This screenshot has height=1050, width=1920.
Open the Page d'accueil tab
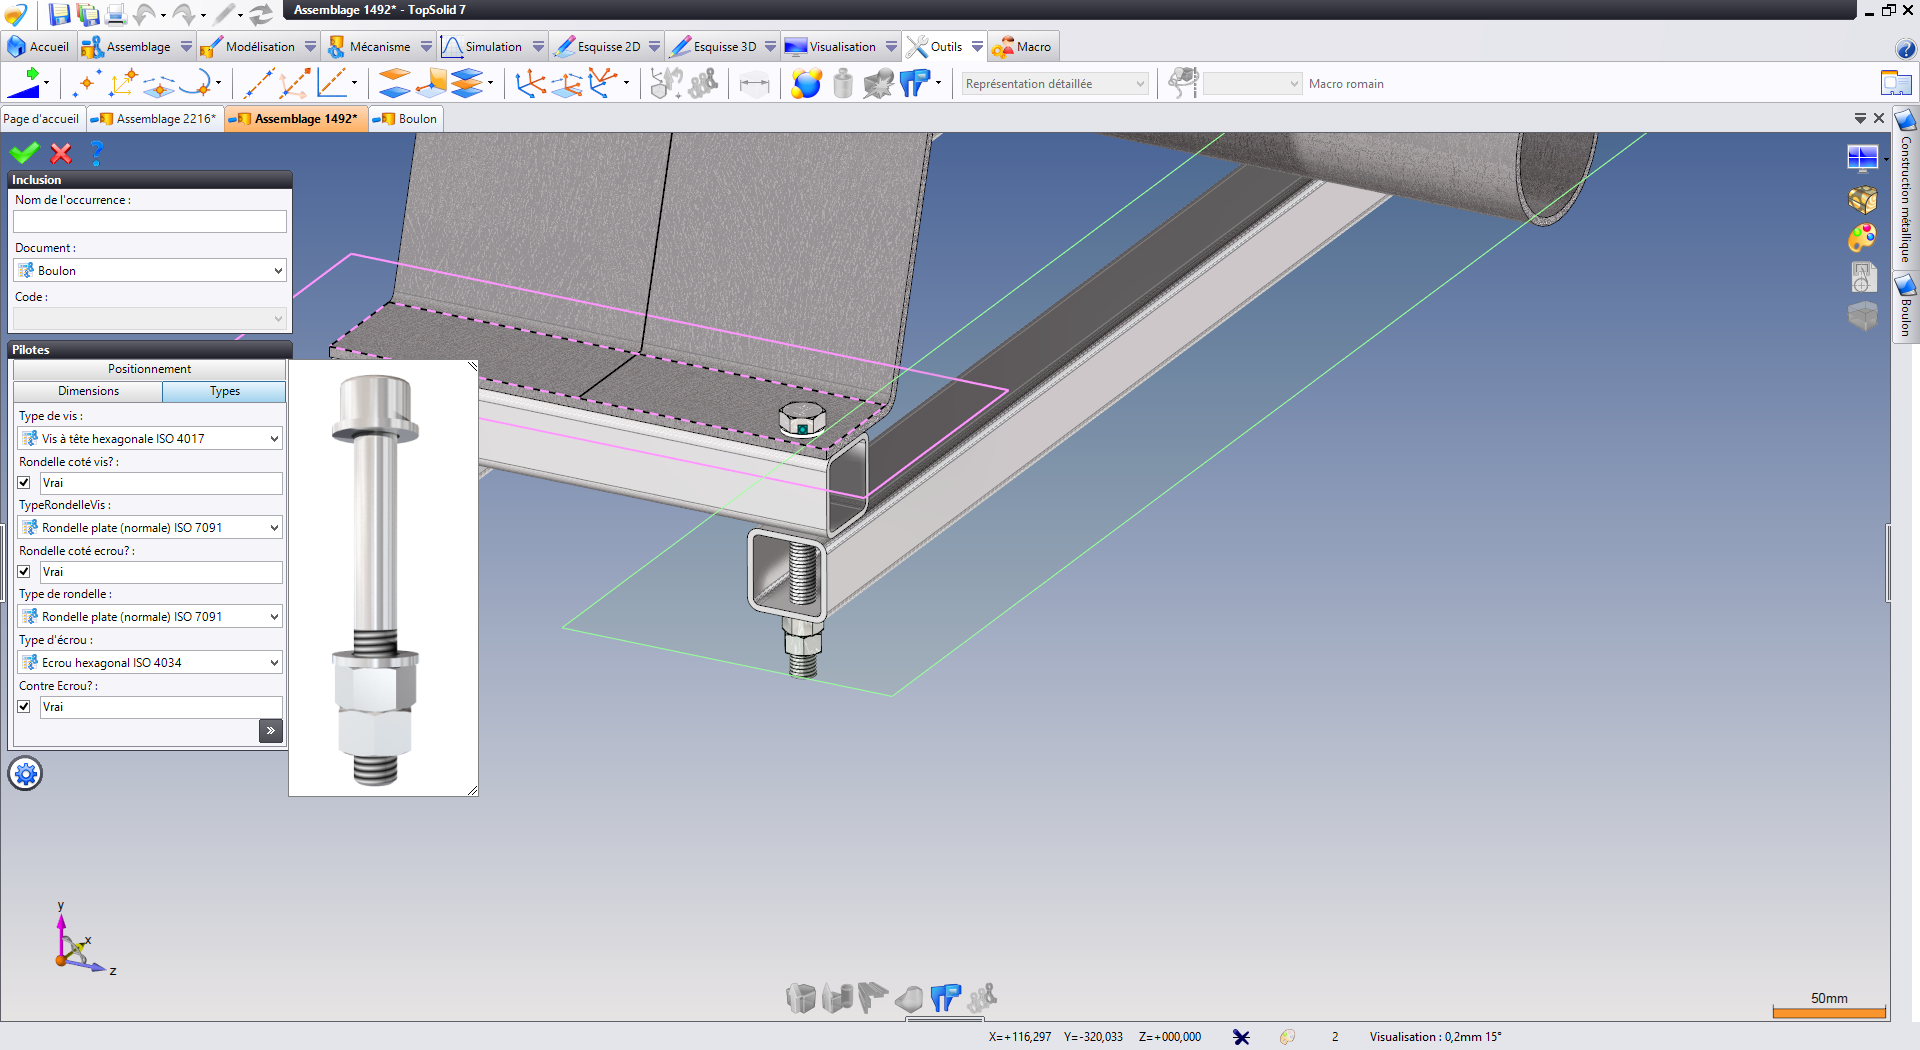[x=42, y=119]
